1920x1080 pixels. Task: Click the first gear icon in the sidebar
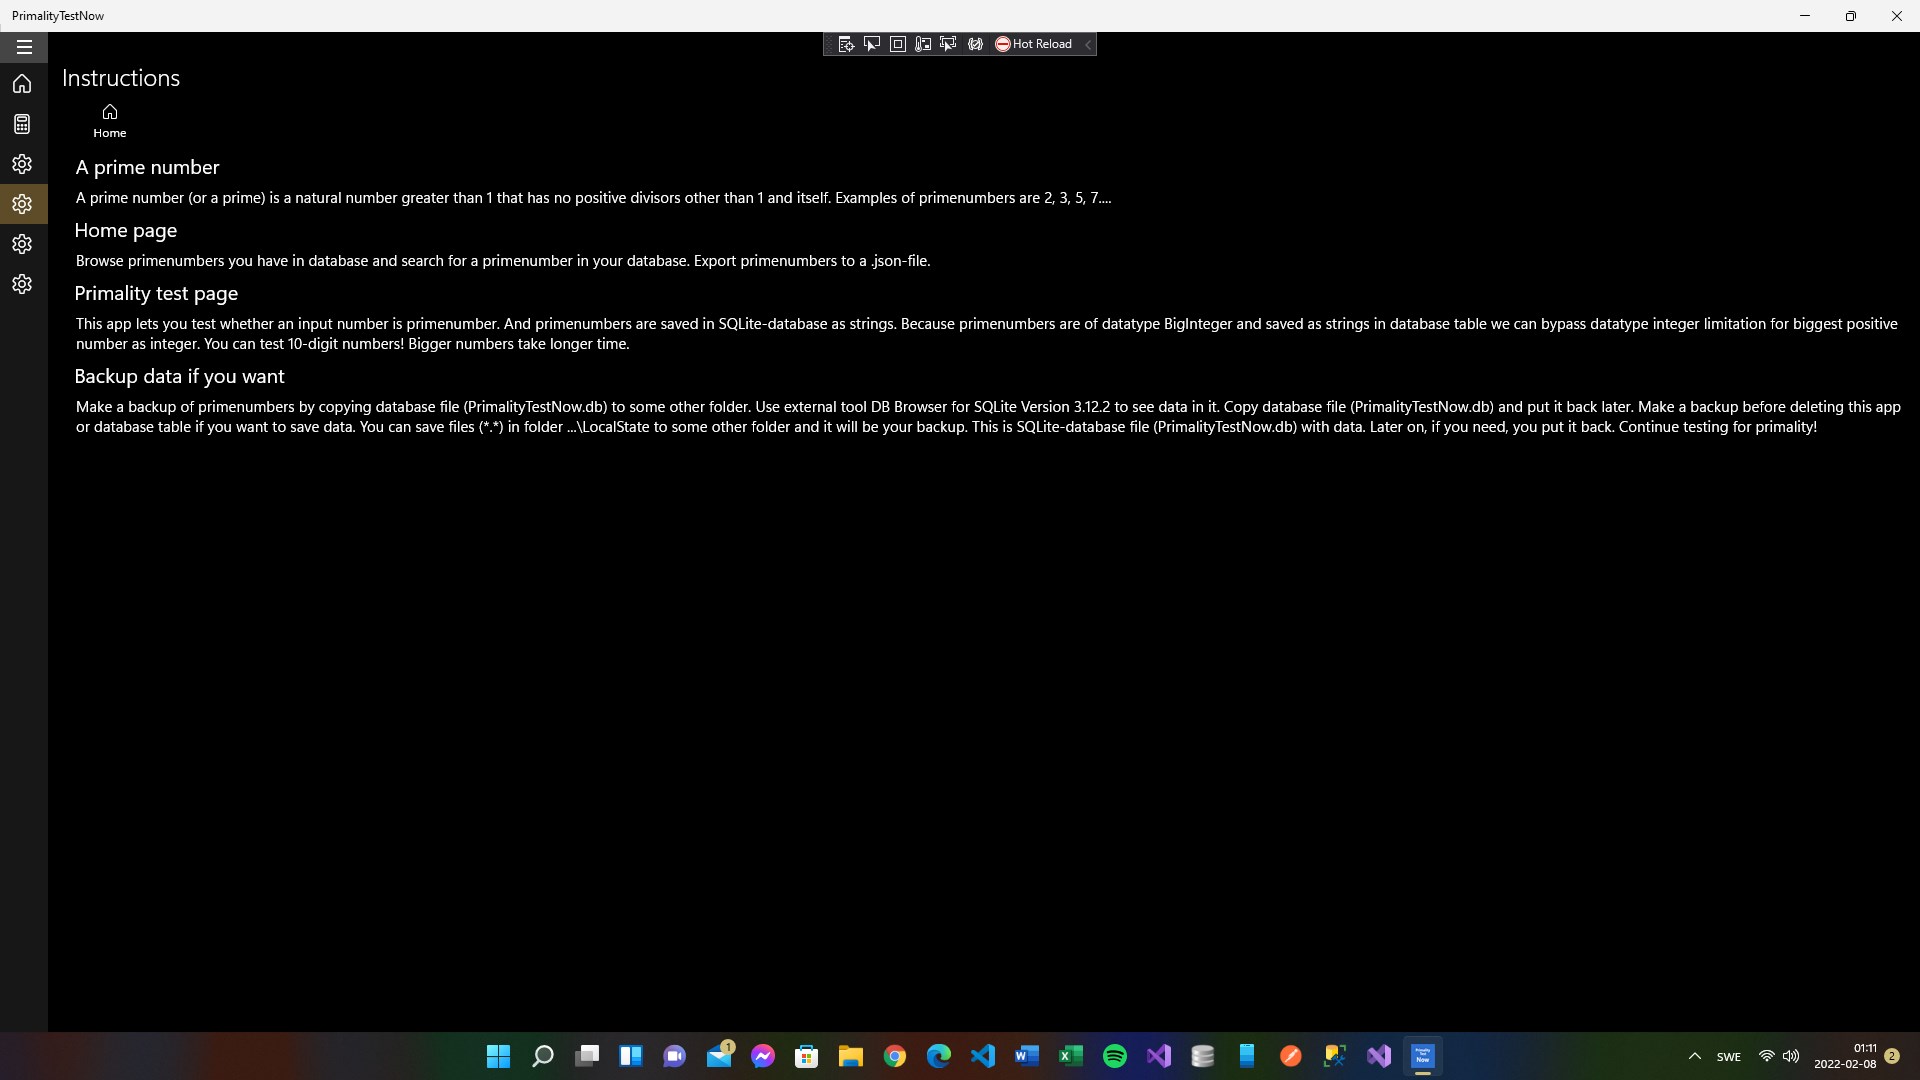coord(22,164)
